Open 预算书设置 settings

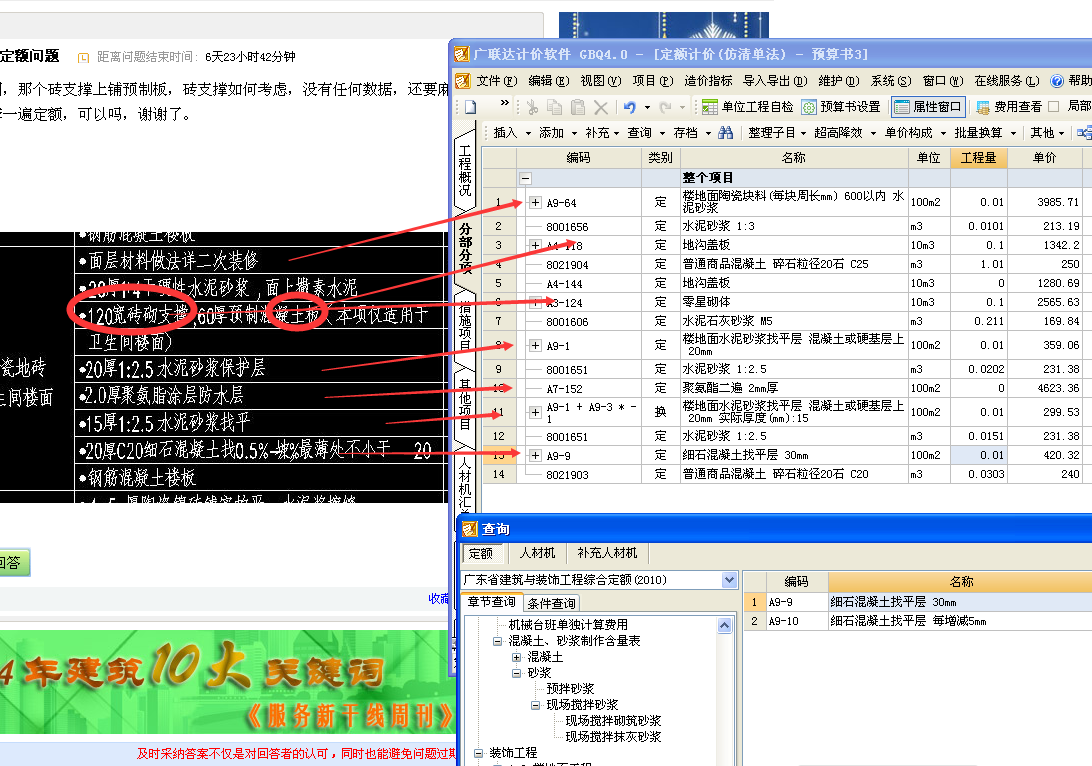[x=842, y=107]
